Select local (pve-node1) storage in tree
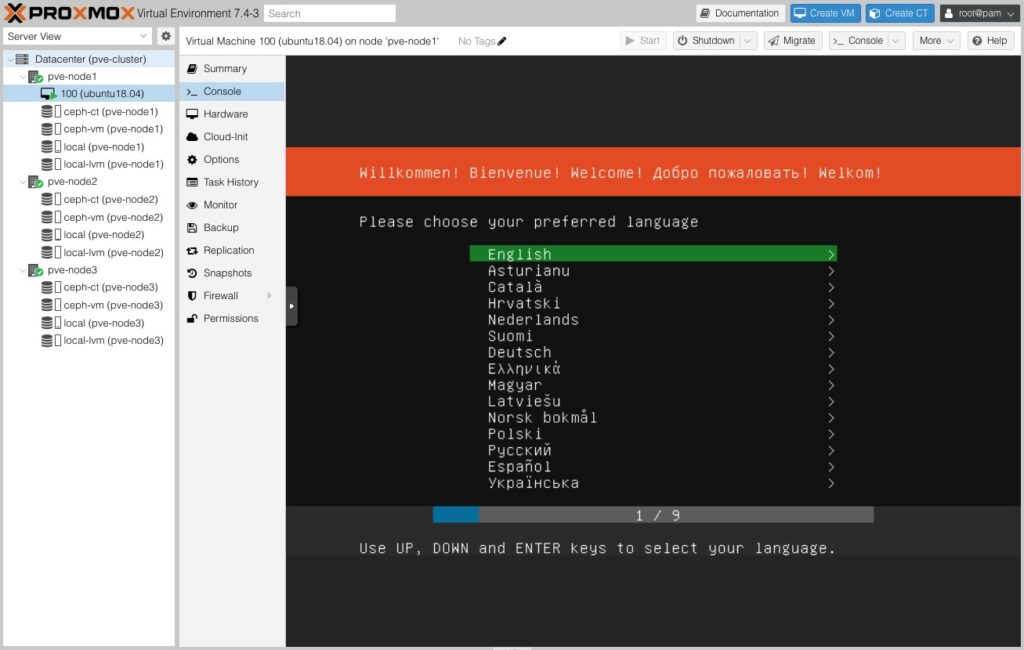The width and height of the screenshot is (1024, 650). (89, 147)
